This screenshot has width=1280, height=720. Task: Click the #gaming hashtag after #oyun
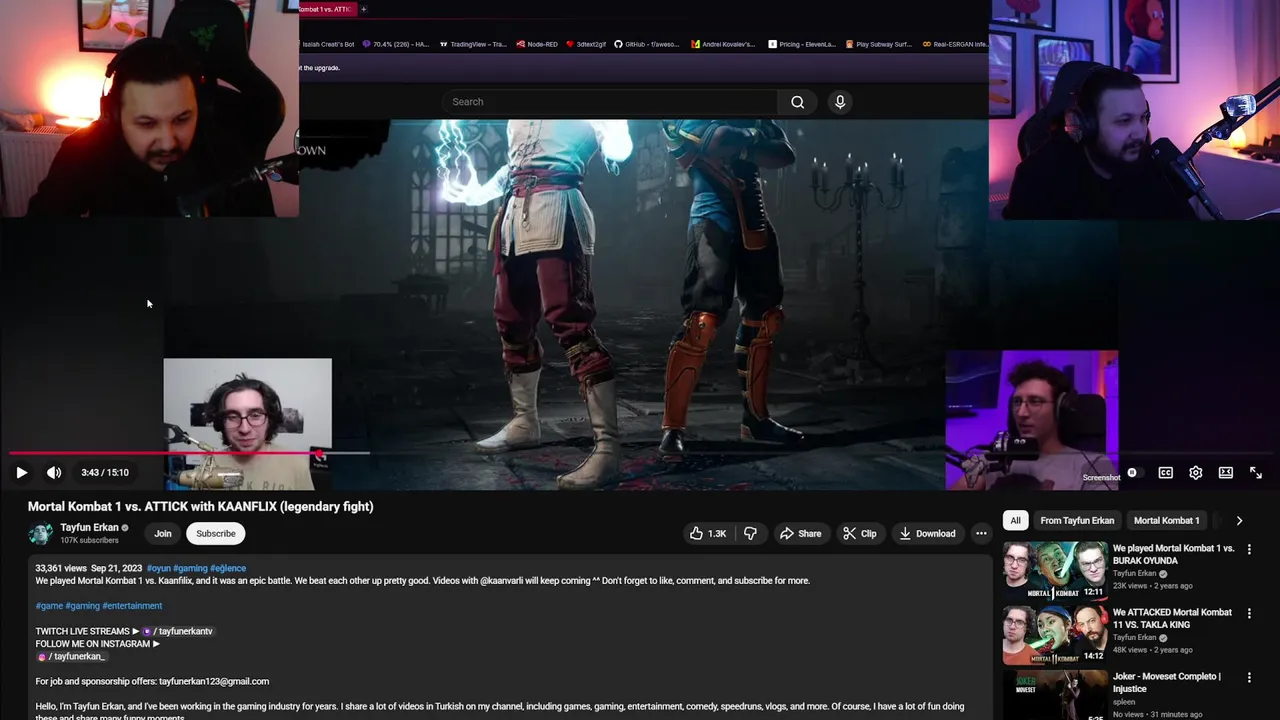190,569
